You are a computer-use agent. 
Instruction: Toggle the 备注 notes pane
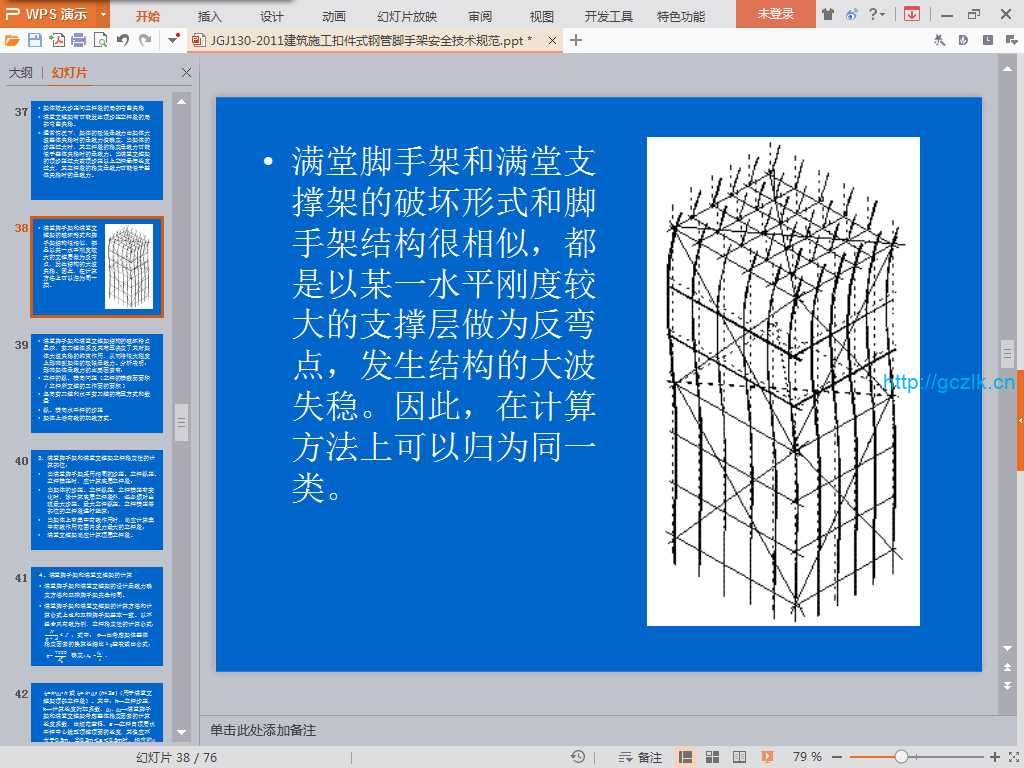point(641,757)
